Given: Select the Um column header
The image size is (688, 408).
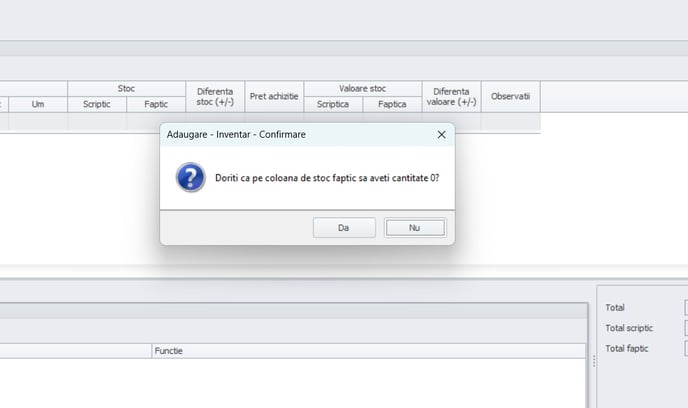Looking at the screenshot, I should click(x=38, y=104).
